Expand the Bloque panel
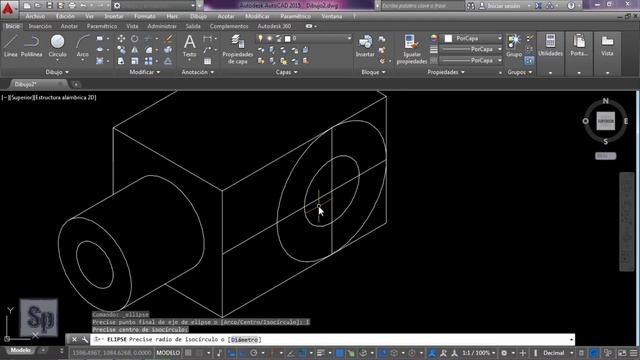Screen dimensions: 640x360 coord(373,72)
